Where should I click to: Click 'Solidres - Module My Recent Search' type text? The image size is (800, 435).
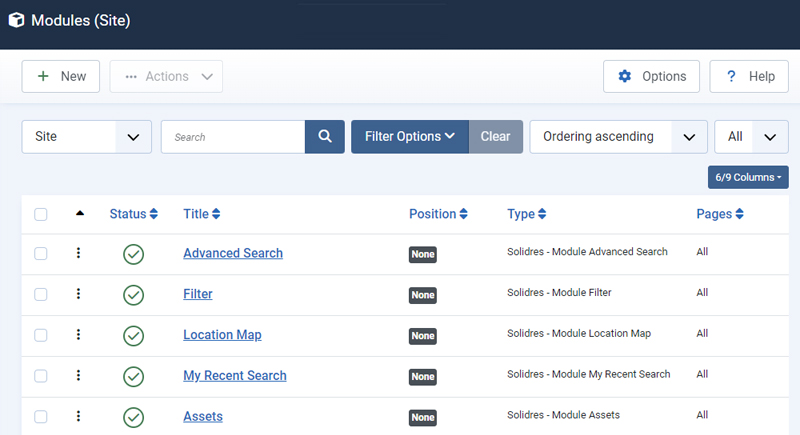(x=588, y=374)
